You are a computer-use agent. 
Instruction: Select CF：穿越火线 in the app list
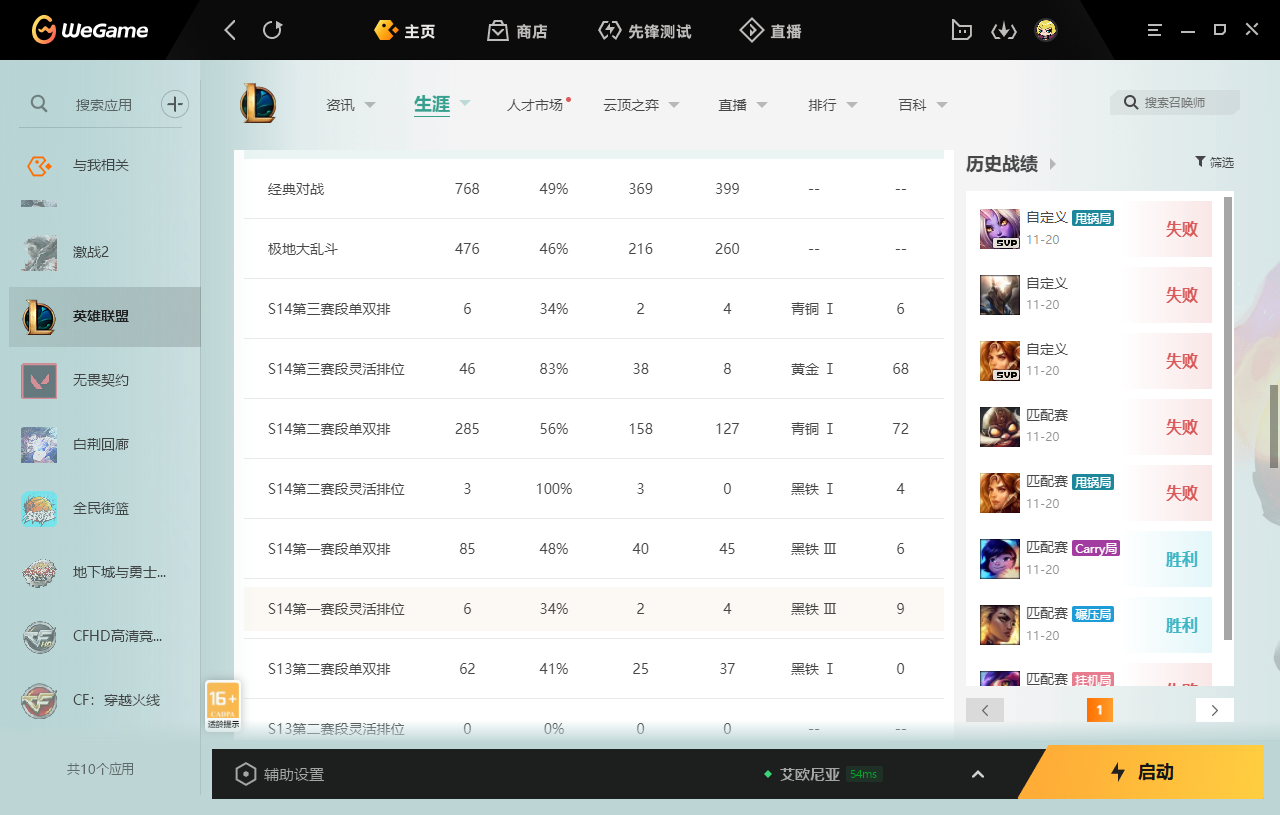(105, 700)
